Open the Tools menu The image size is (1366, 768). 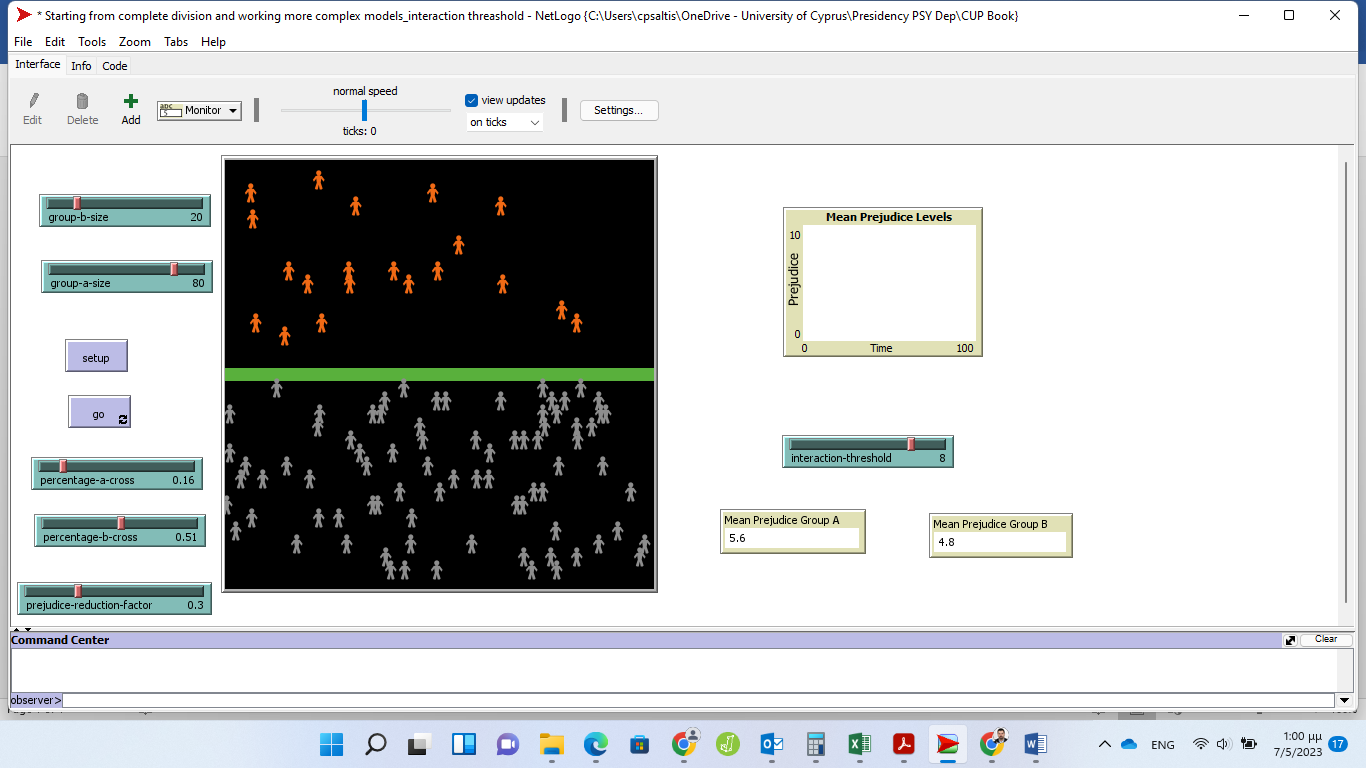(92, 42)
